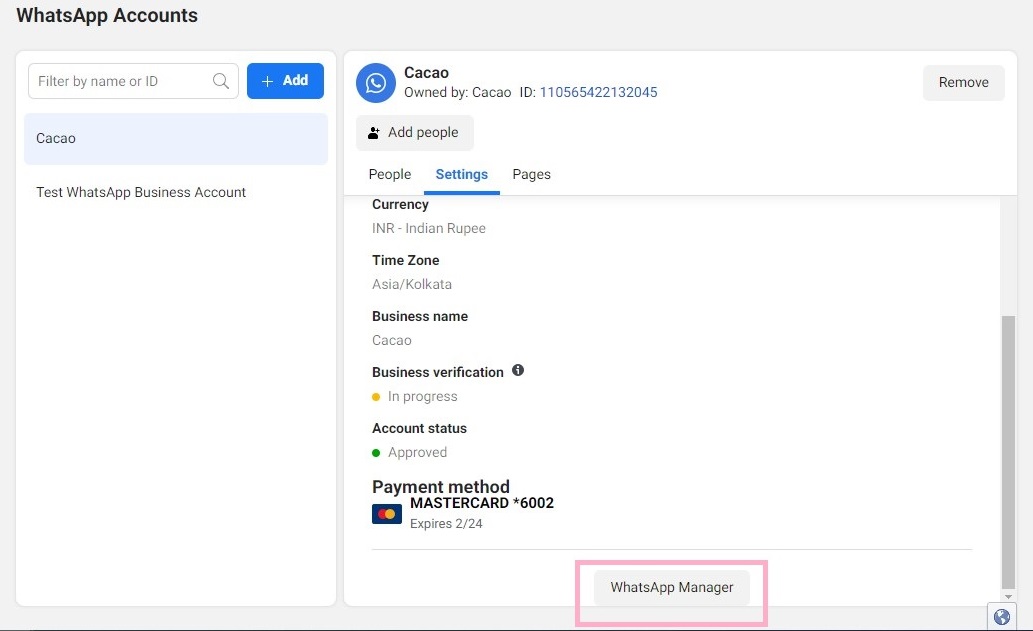Click the Account status label
The image size is (1033, 631).
[419, 428]
